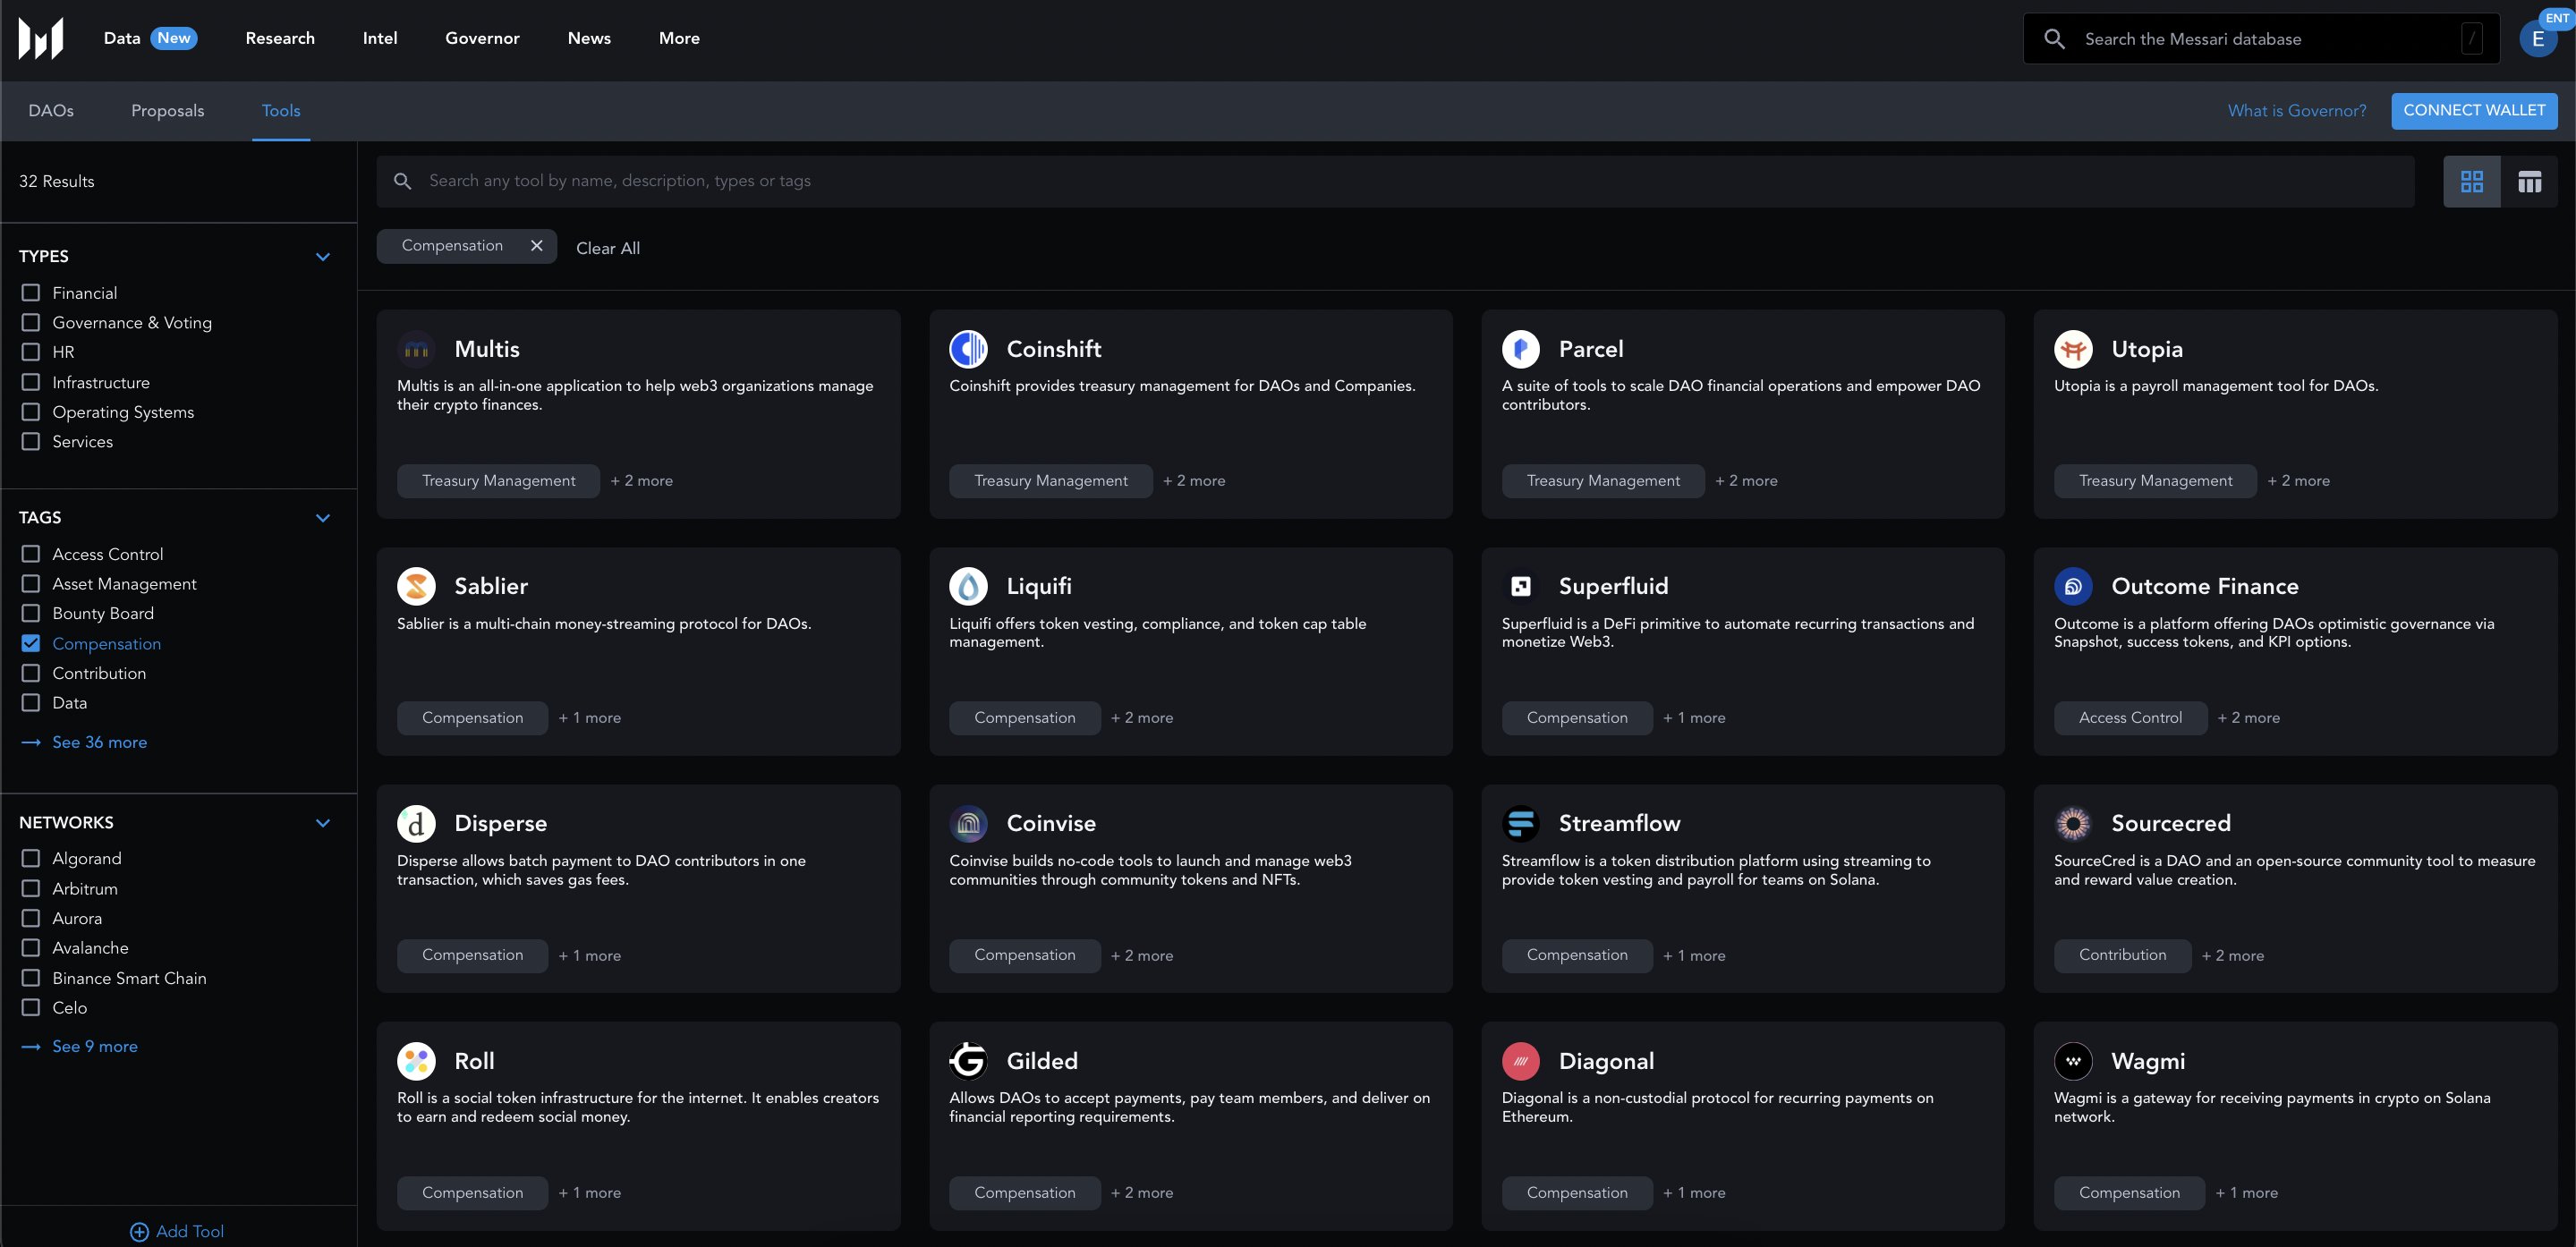This screenshot has height=1247, width=2576.
Task: Collapse the TYPES filter section
Action: (322, 257)
